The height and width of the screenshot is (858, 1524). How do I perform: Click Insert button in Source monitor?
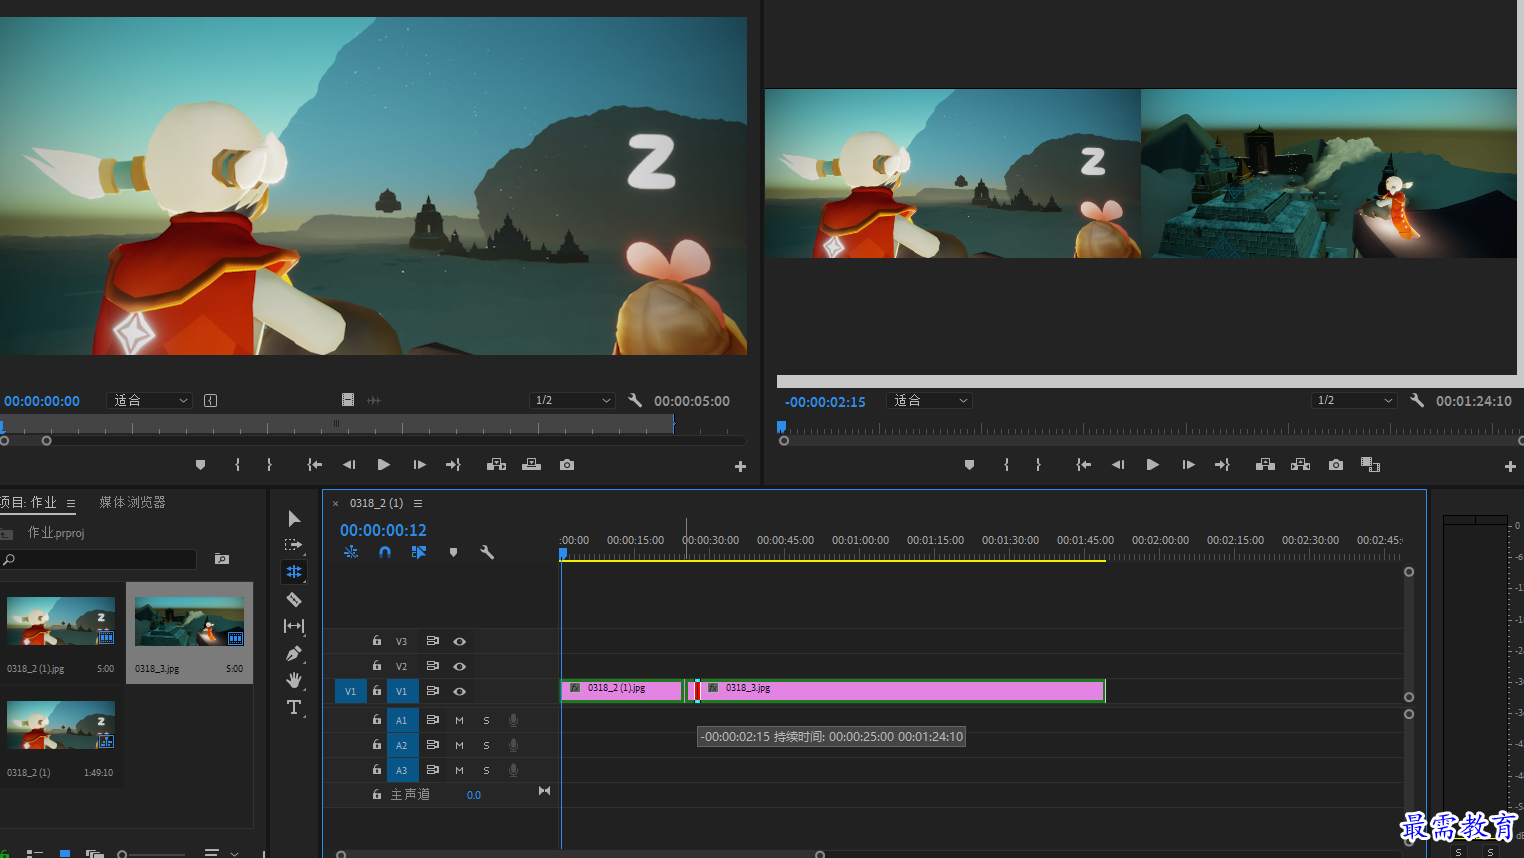point(496,465)
